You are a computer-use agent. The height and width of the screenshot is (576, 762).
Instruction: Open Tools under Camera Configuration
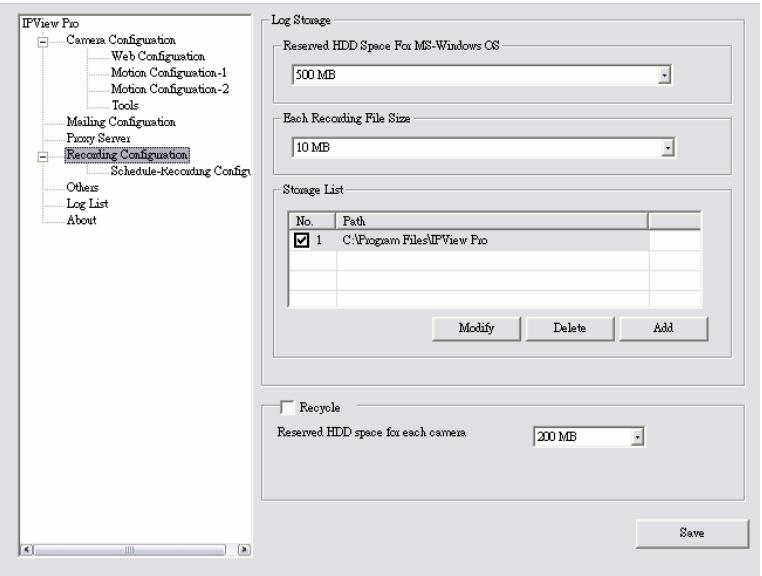tap(125, 105)
